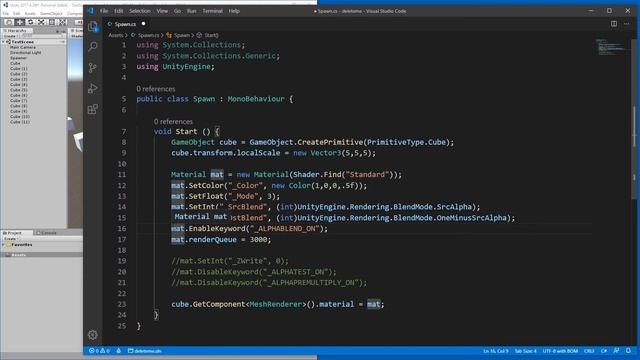Click the feedback icon in status bar

pos(616,351)
